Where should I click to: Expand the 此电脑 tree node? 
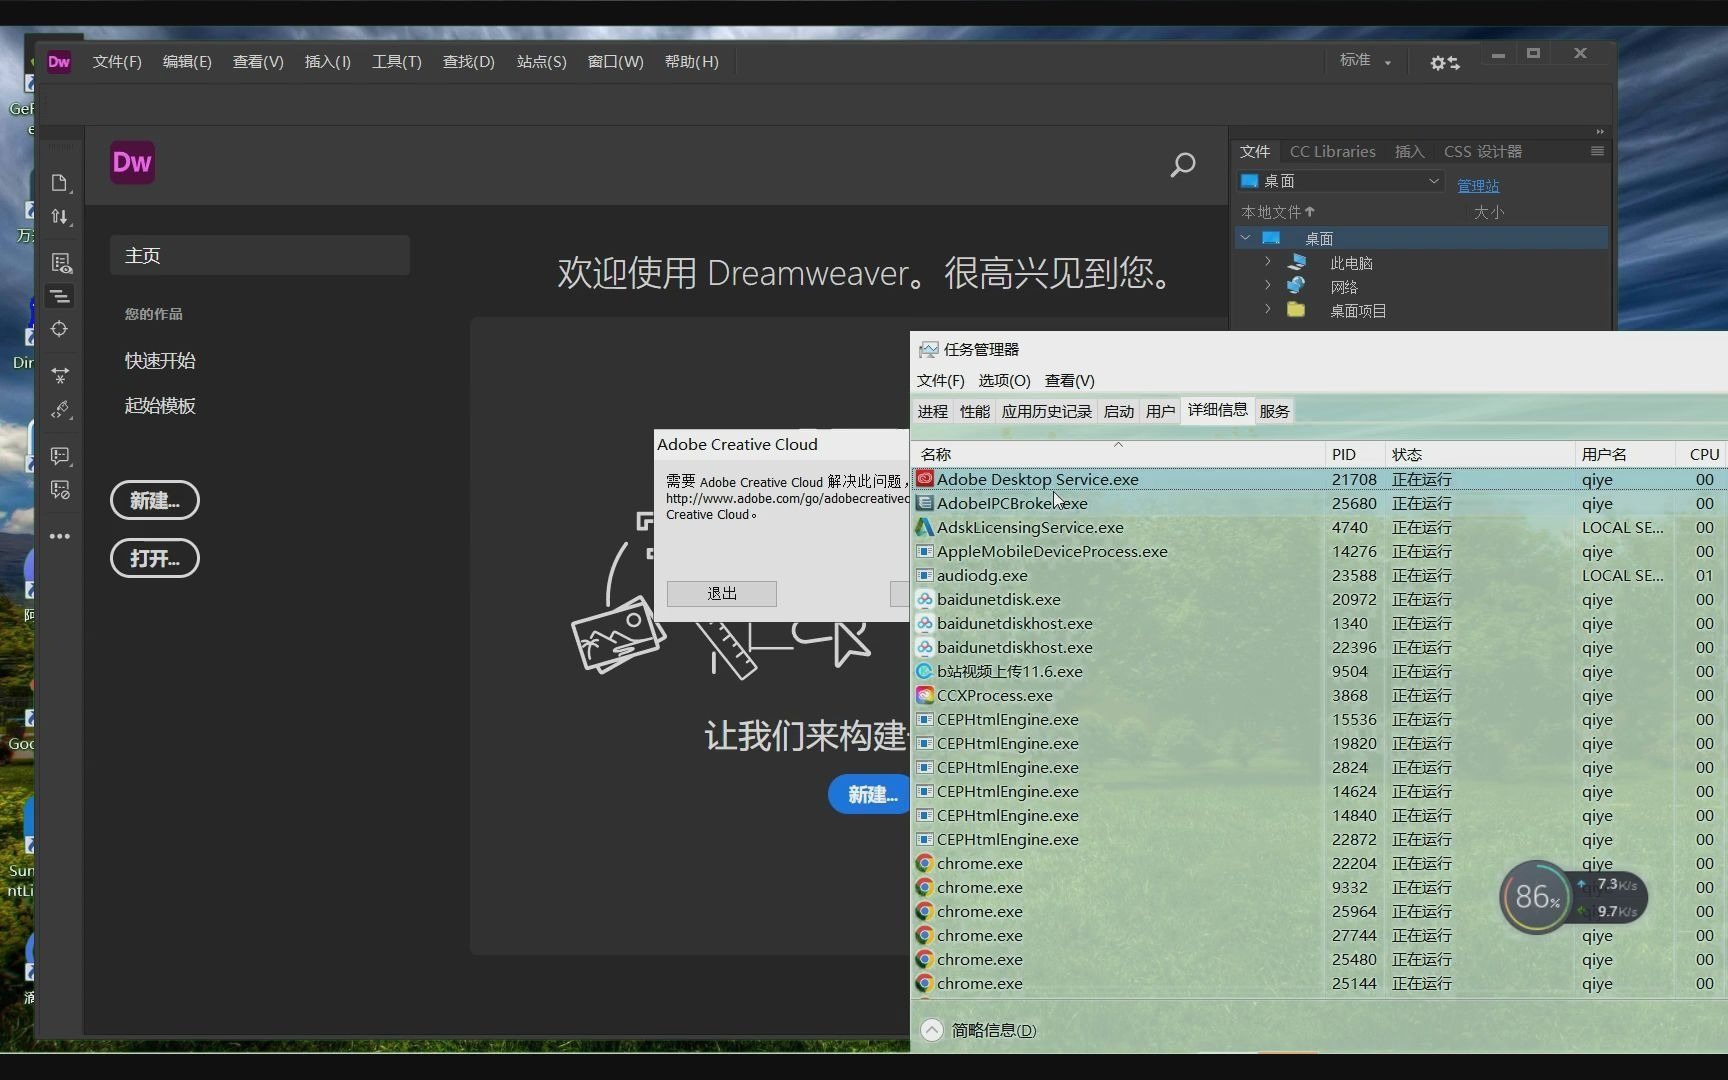(x=1268, y=262)
